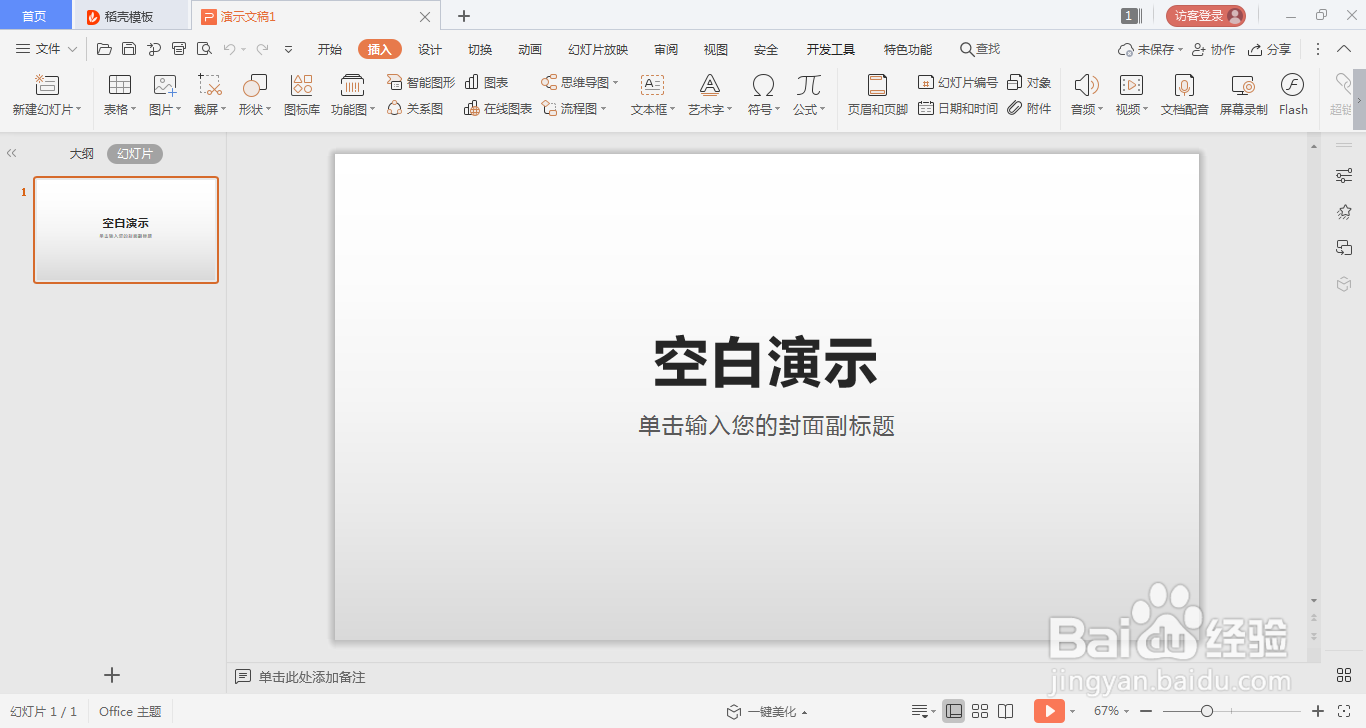Open the quick access toolbar customize arrow

pos(288,49)
